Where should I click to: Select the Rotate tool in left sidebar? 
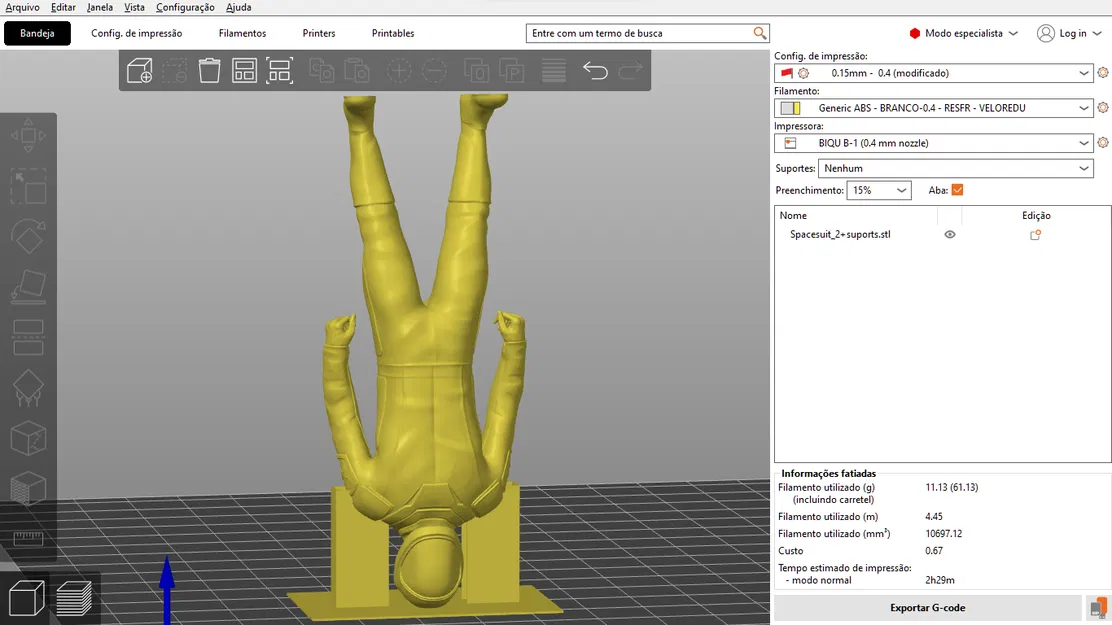[28, 236]
